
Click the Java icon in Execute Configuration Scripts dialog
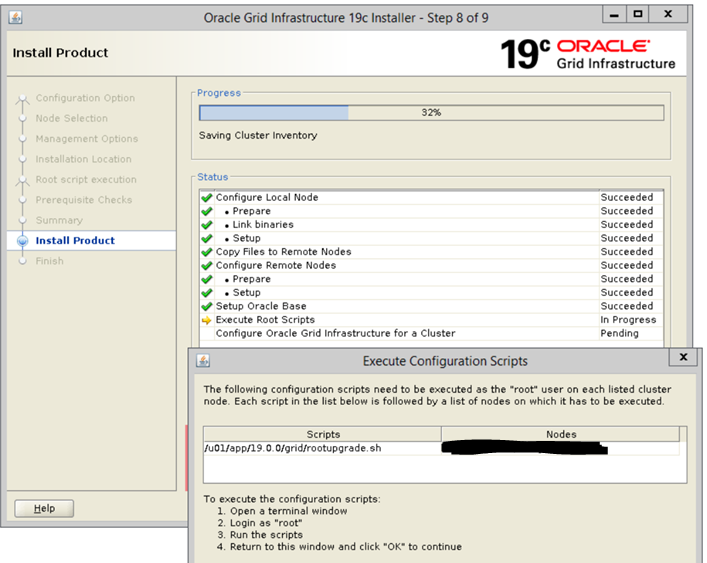(x=203, y=361)
